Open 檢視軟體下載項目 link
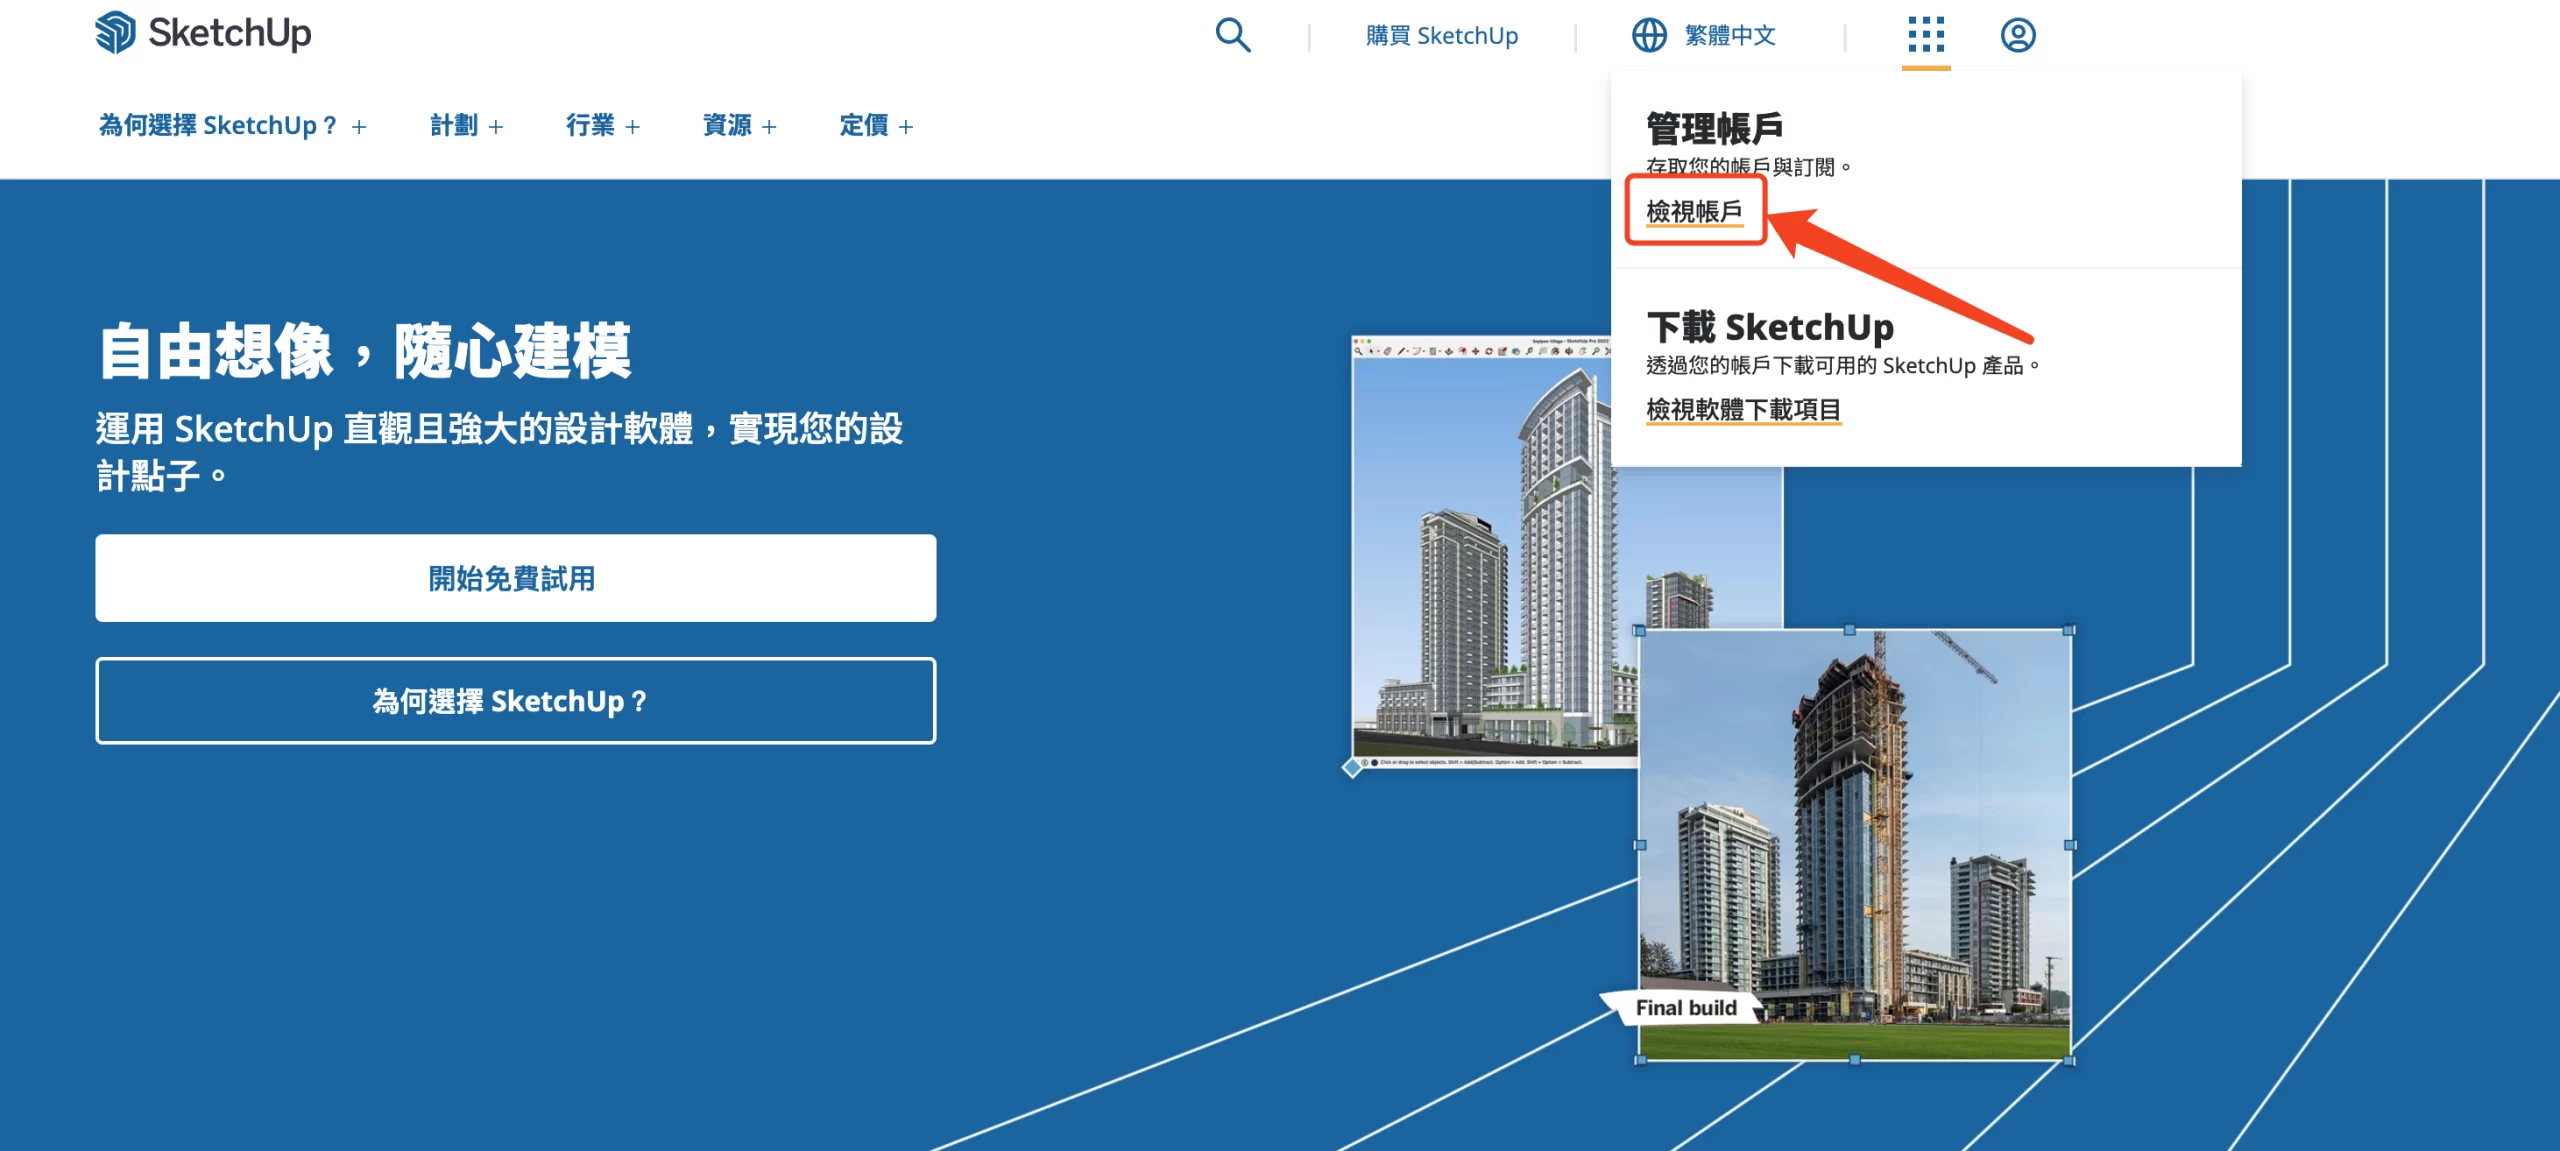 tap(1743, 409)
